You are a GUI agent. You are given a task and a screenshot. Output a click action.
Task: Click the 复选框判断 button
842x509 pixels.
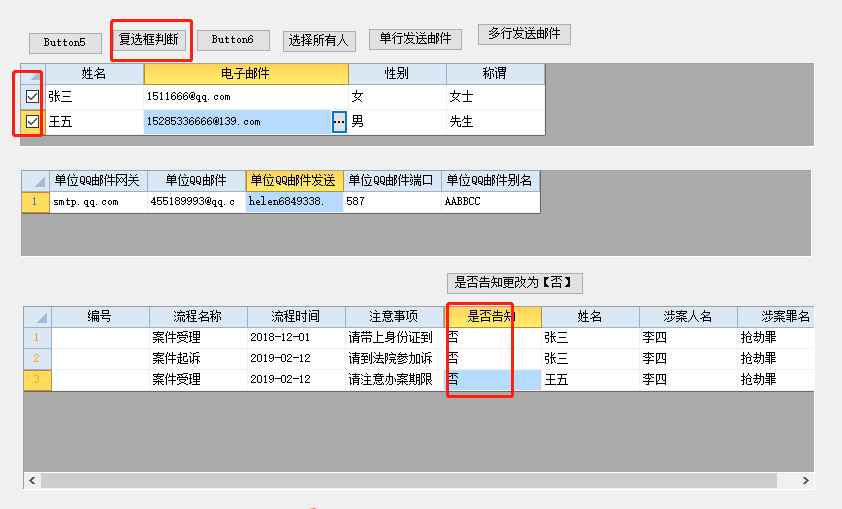pos(149,40)
